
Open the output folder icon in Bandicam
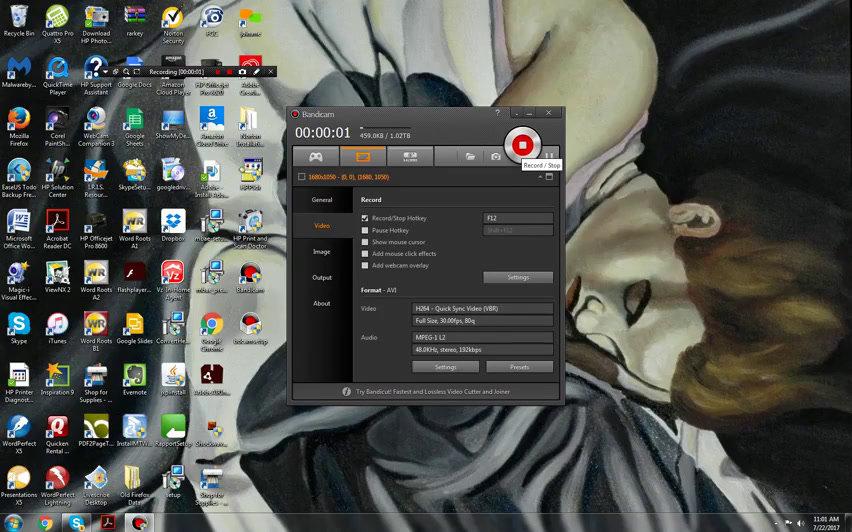tap(471, 157)
